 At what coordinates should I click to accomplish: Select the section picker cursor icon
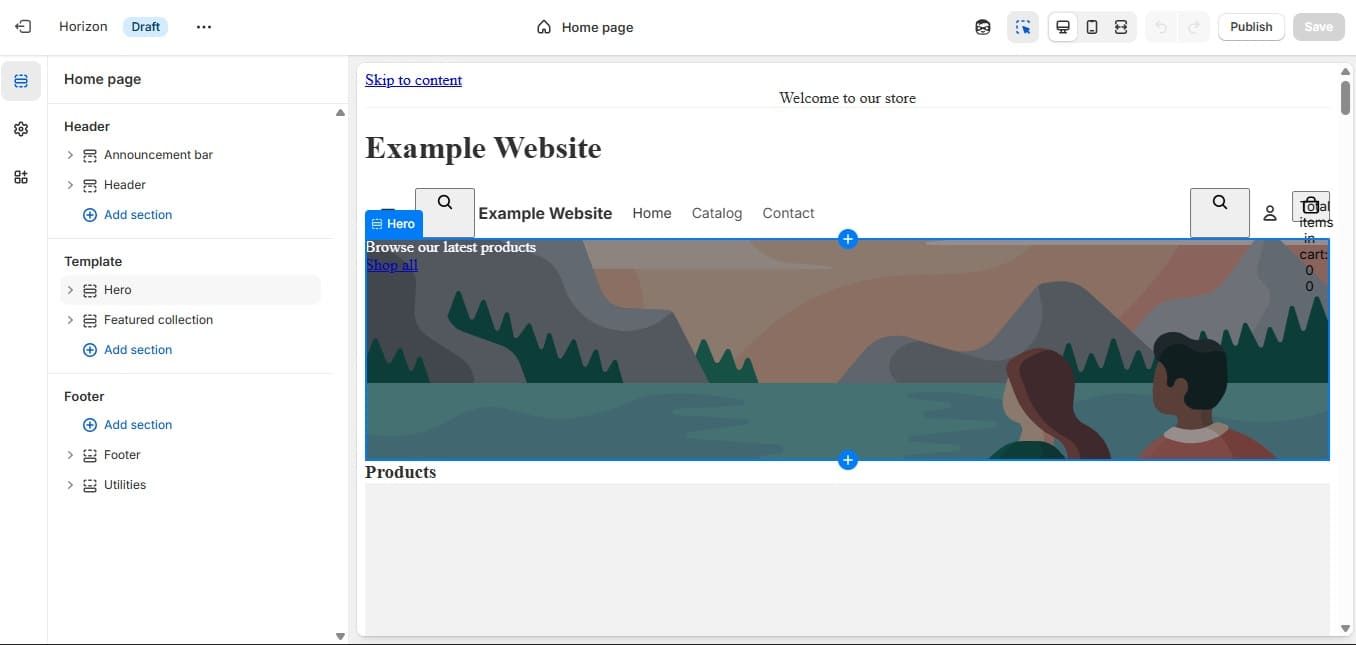point(1022,27)
